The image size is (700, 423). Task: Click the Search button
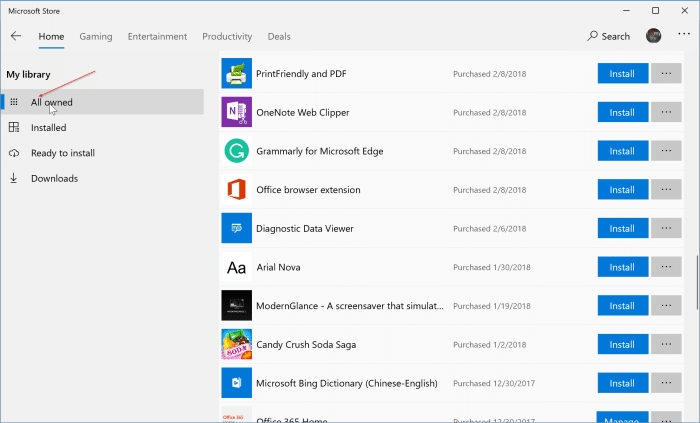coord(608,36)
